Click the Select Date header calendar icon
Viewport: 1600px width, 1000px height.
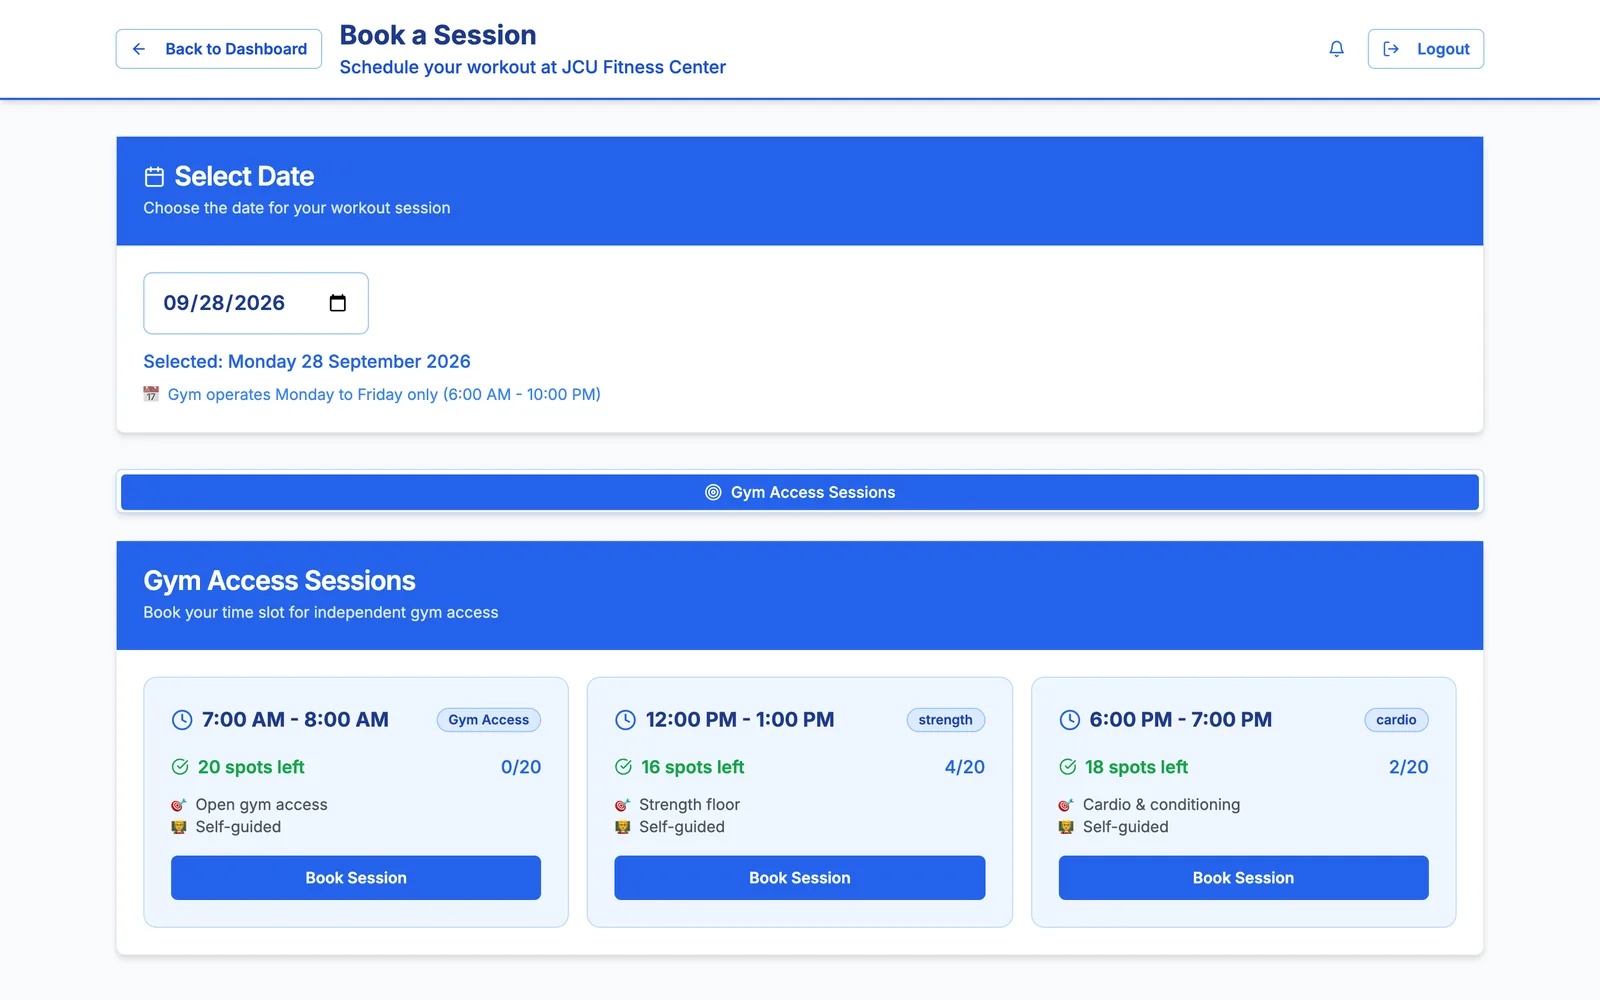click(154, 177)
